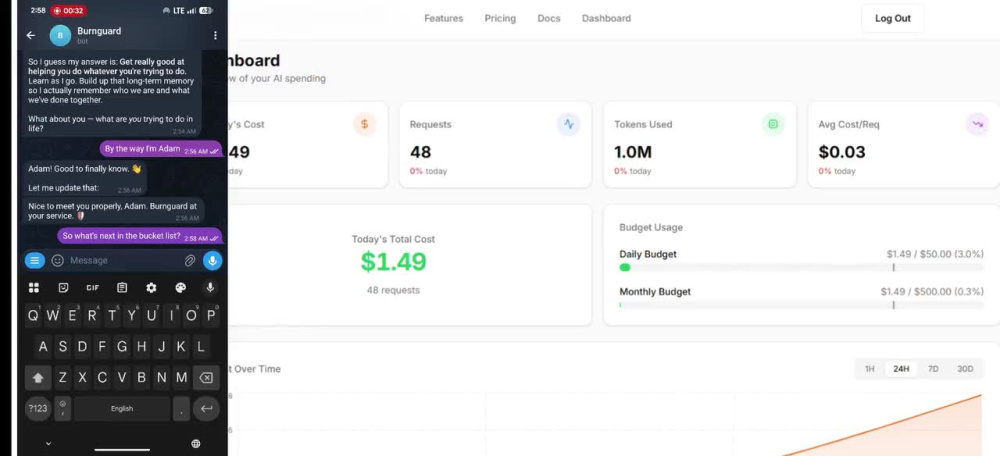Viewport: 1000px width, 456px height.
Task: Tap the emoji comma key on keyboard
Action: 62,409
